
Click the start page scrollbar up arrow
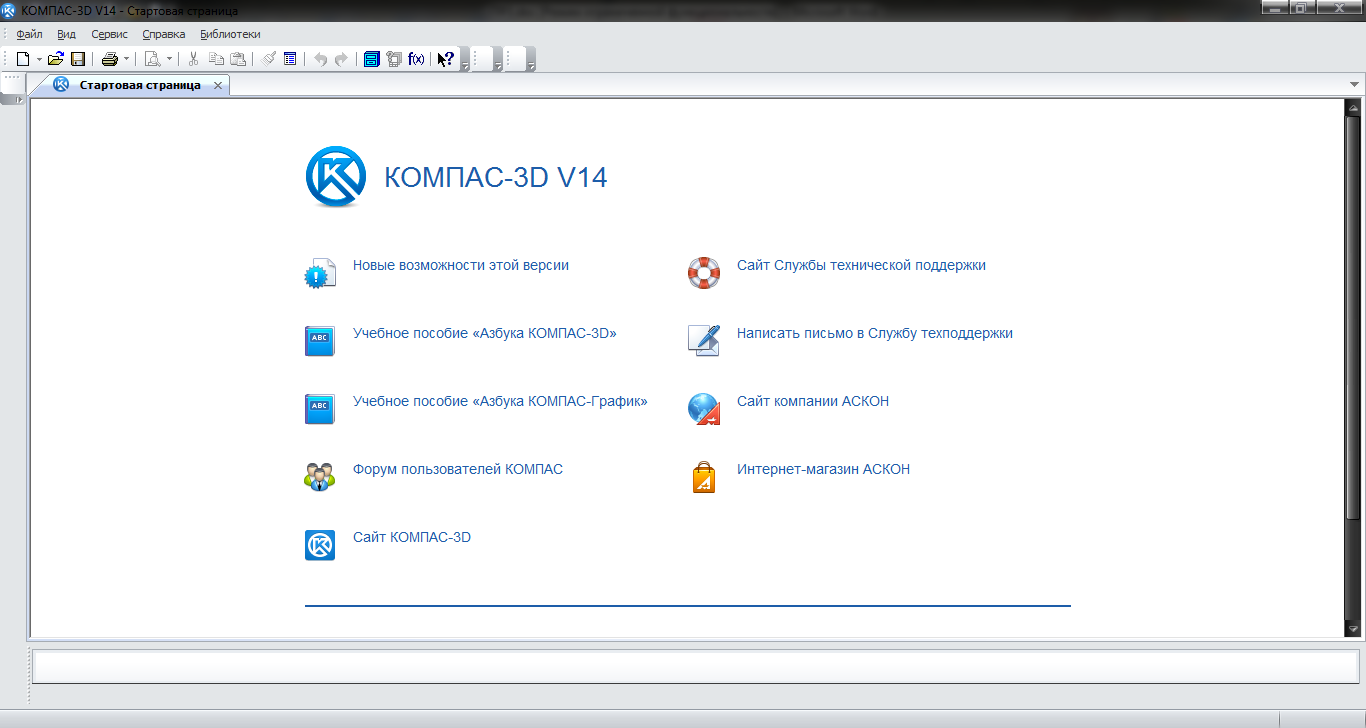pyautogui.click(x=1354, y=108)
